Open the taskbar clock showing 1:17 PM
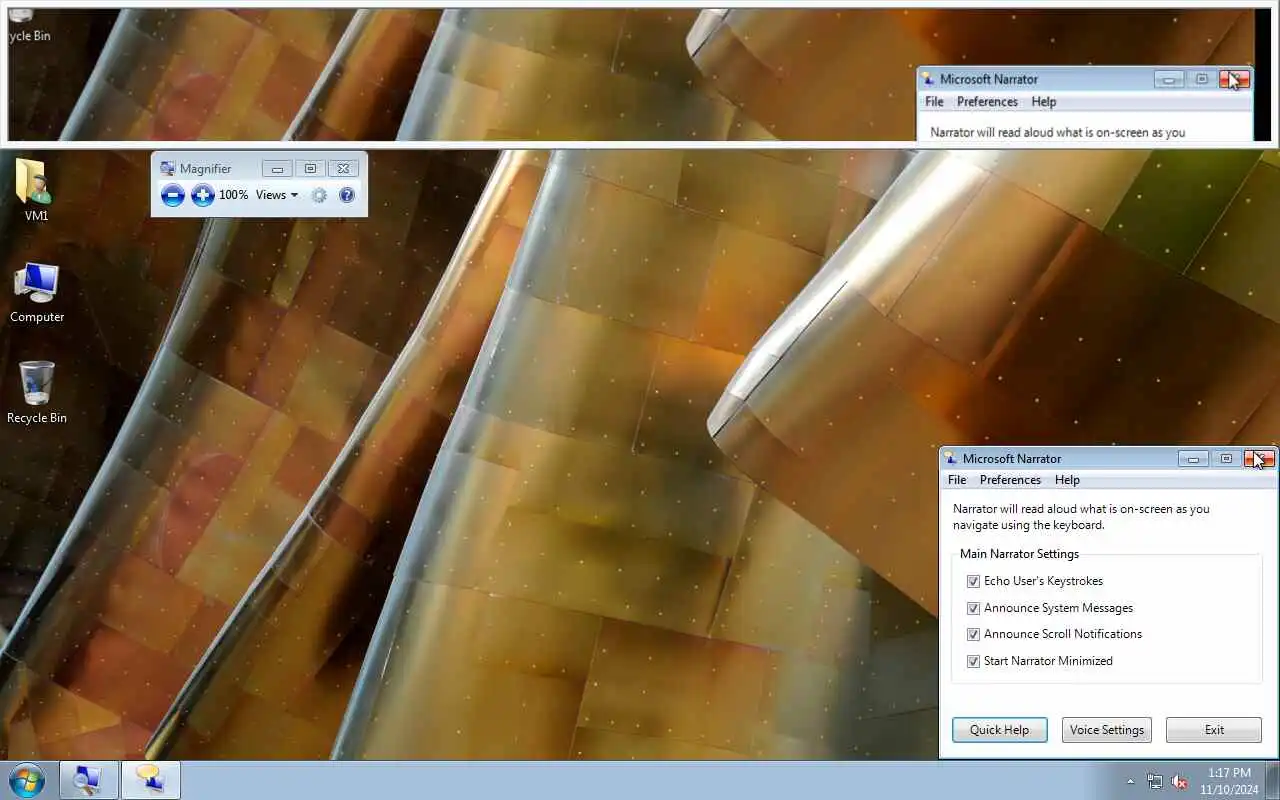This screenshot has width=1280, height=800. pyautogui.click(x=1229, y=781)
